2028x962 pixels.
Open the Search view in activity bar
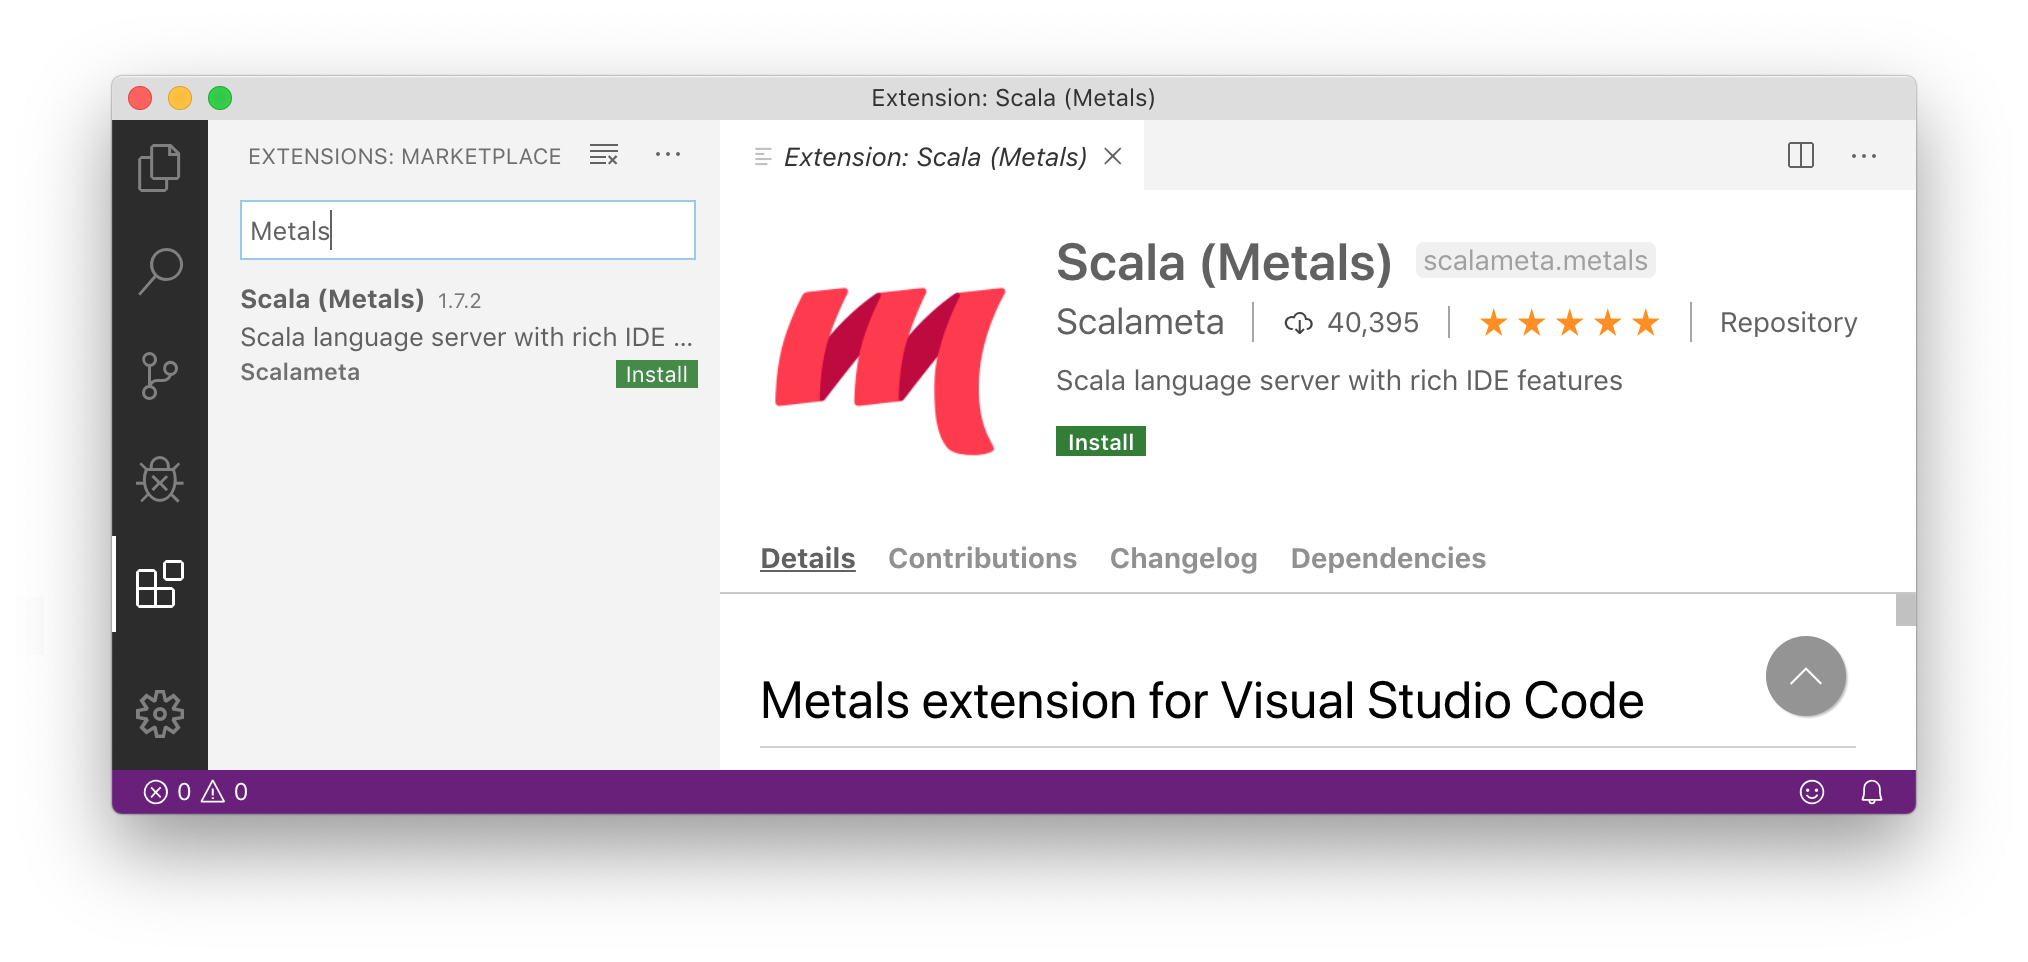tap(159, 271)
